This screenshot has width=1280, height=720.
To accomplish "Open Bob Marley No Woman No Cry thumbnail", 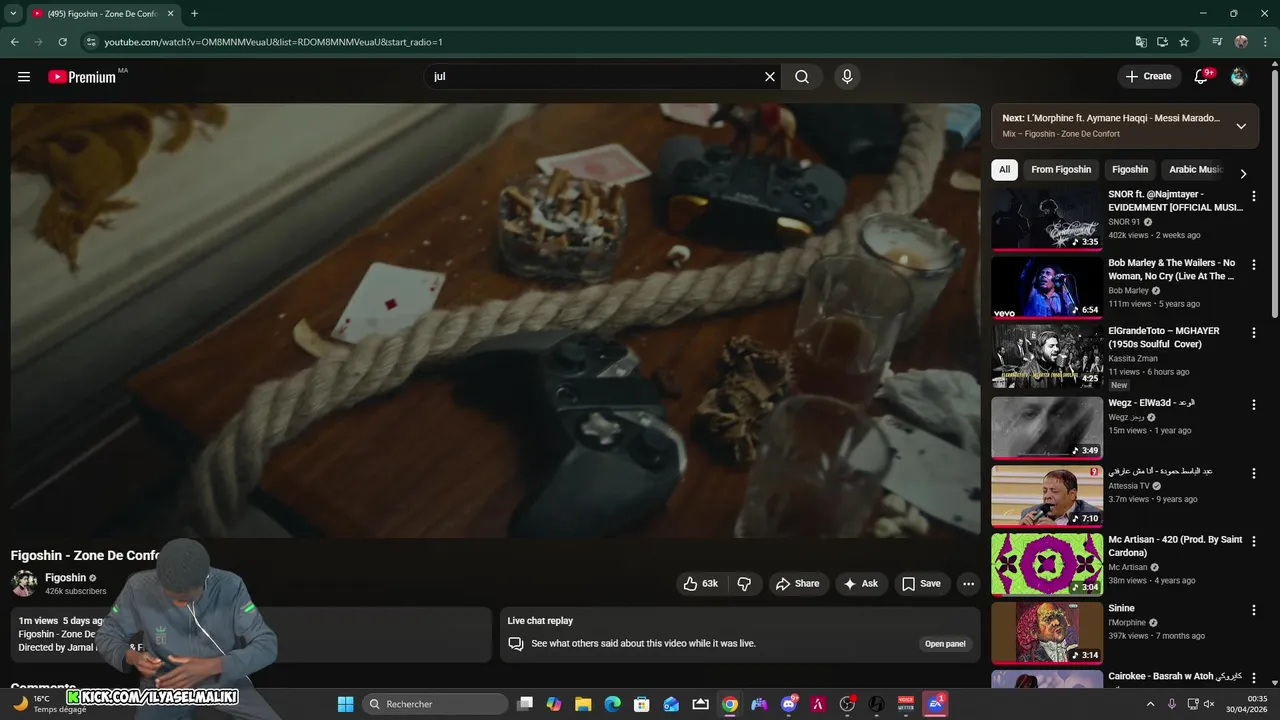I will [1047, 288].
